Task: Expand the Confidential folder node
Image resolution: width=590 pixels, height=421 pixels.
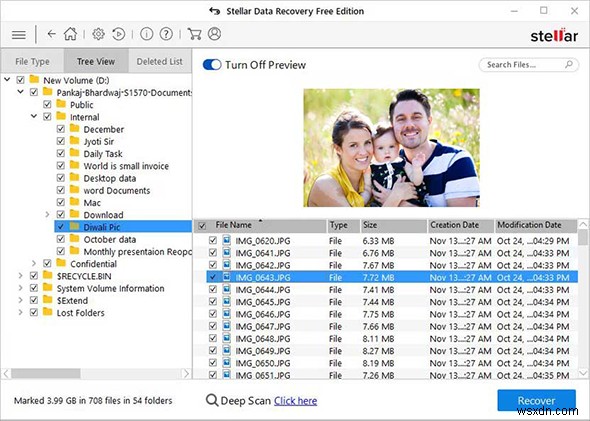Action: click(x=34, y=263)
